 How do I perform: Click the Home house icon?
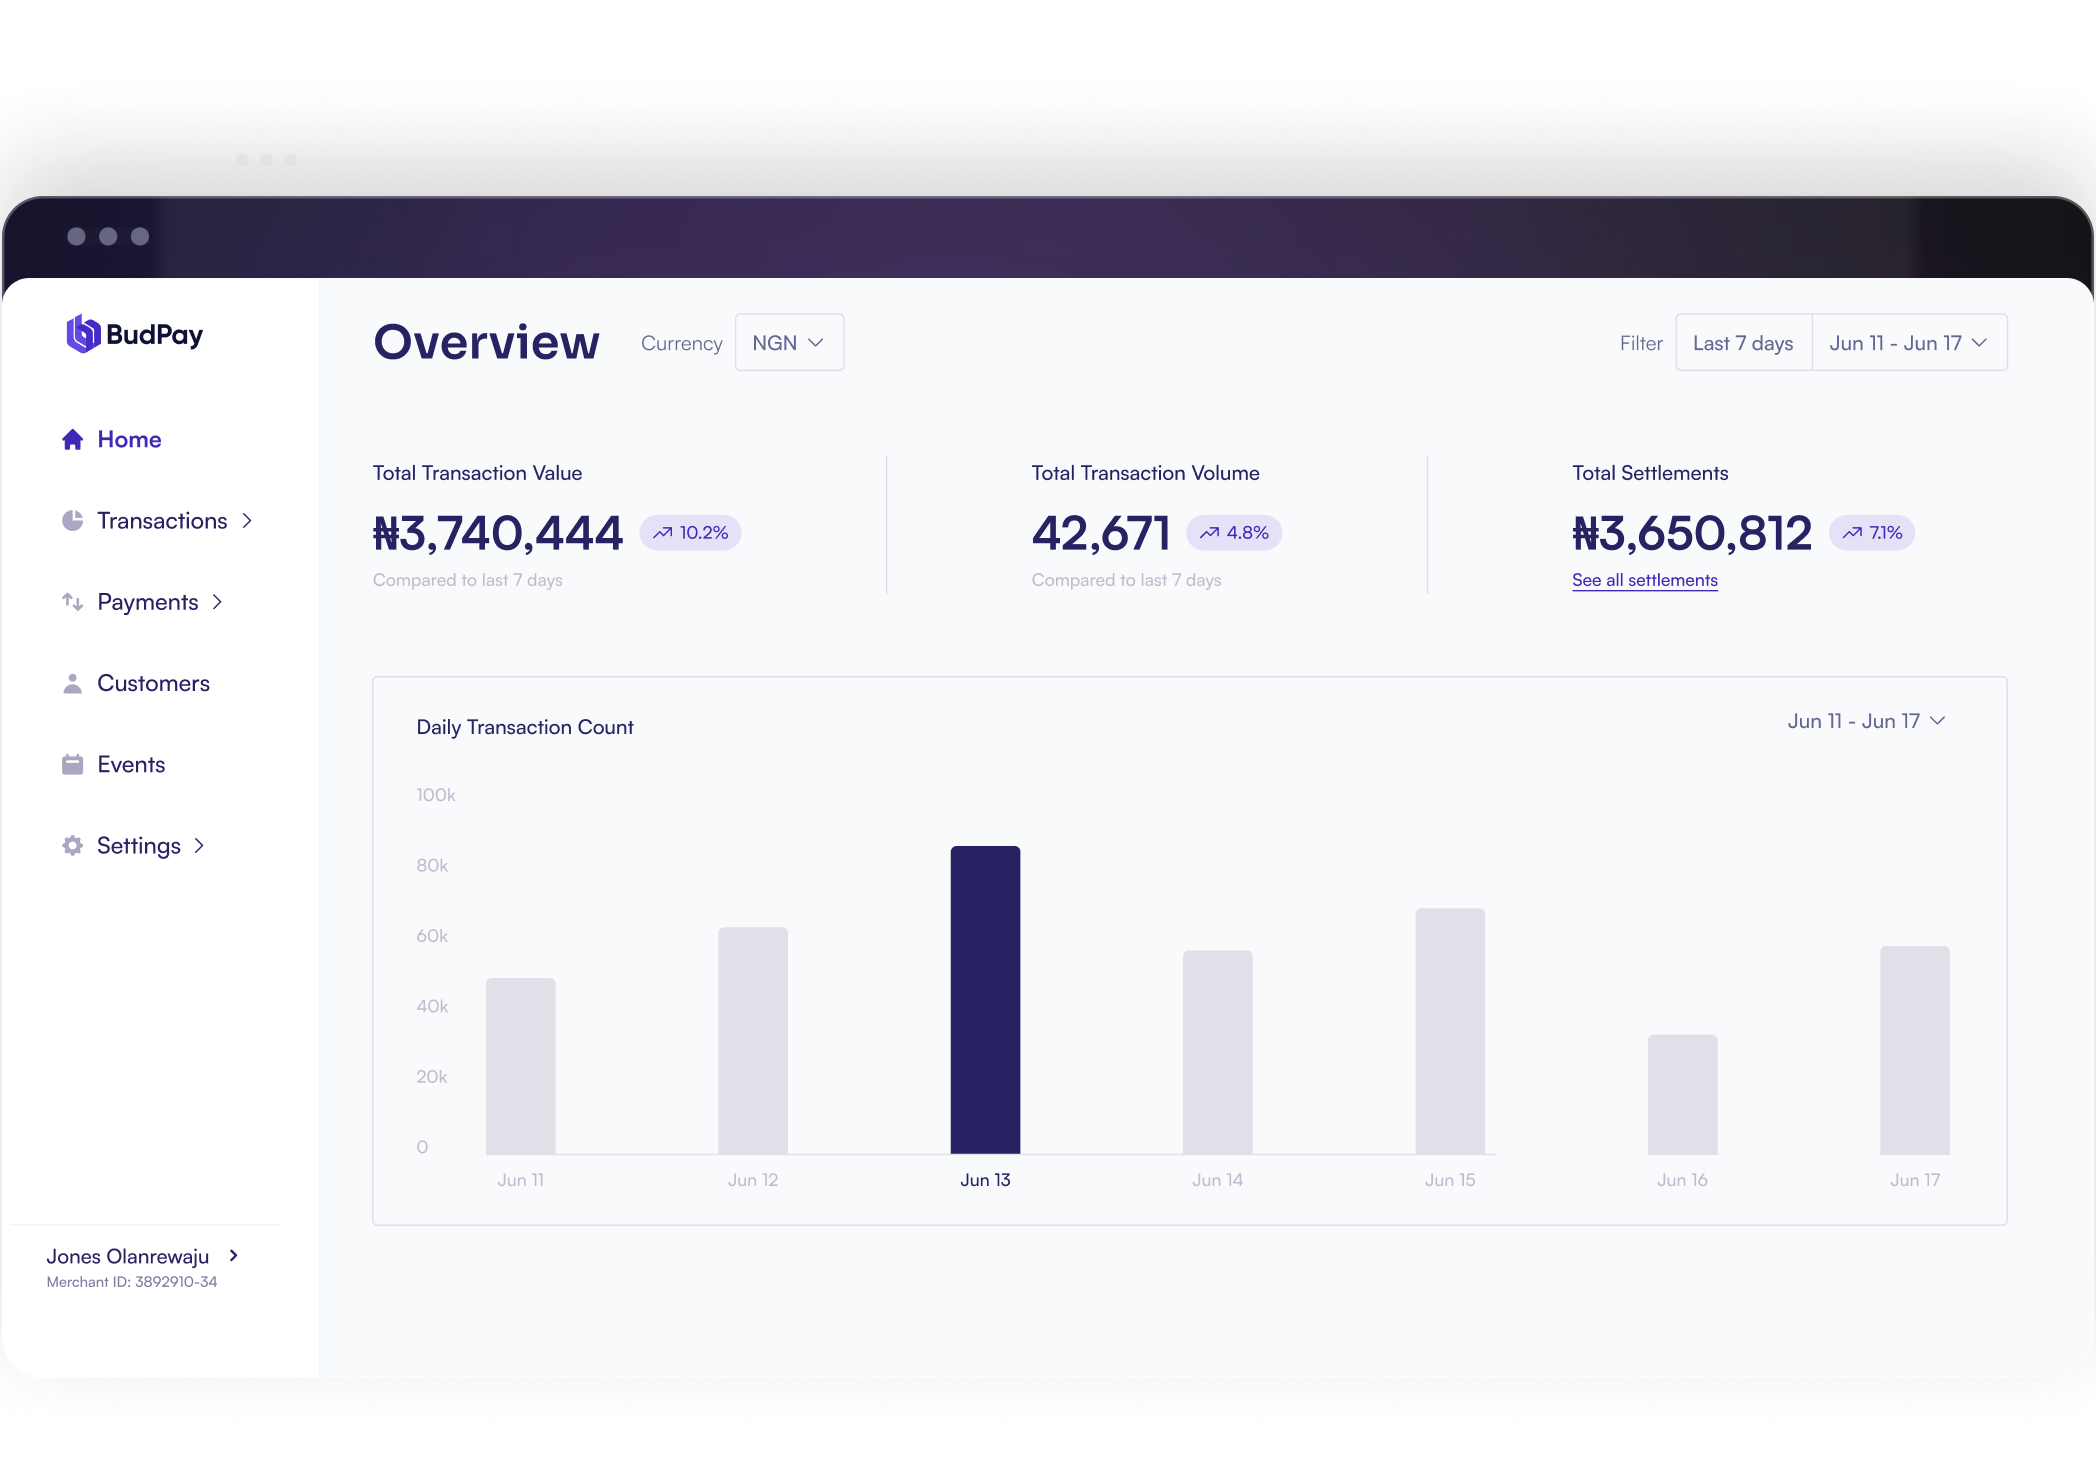pyautogui.click(x=72, y=440)
